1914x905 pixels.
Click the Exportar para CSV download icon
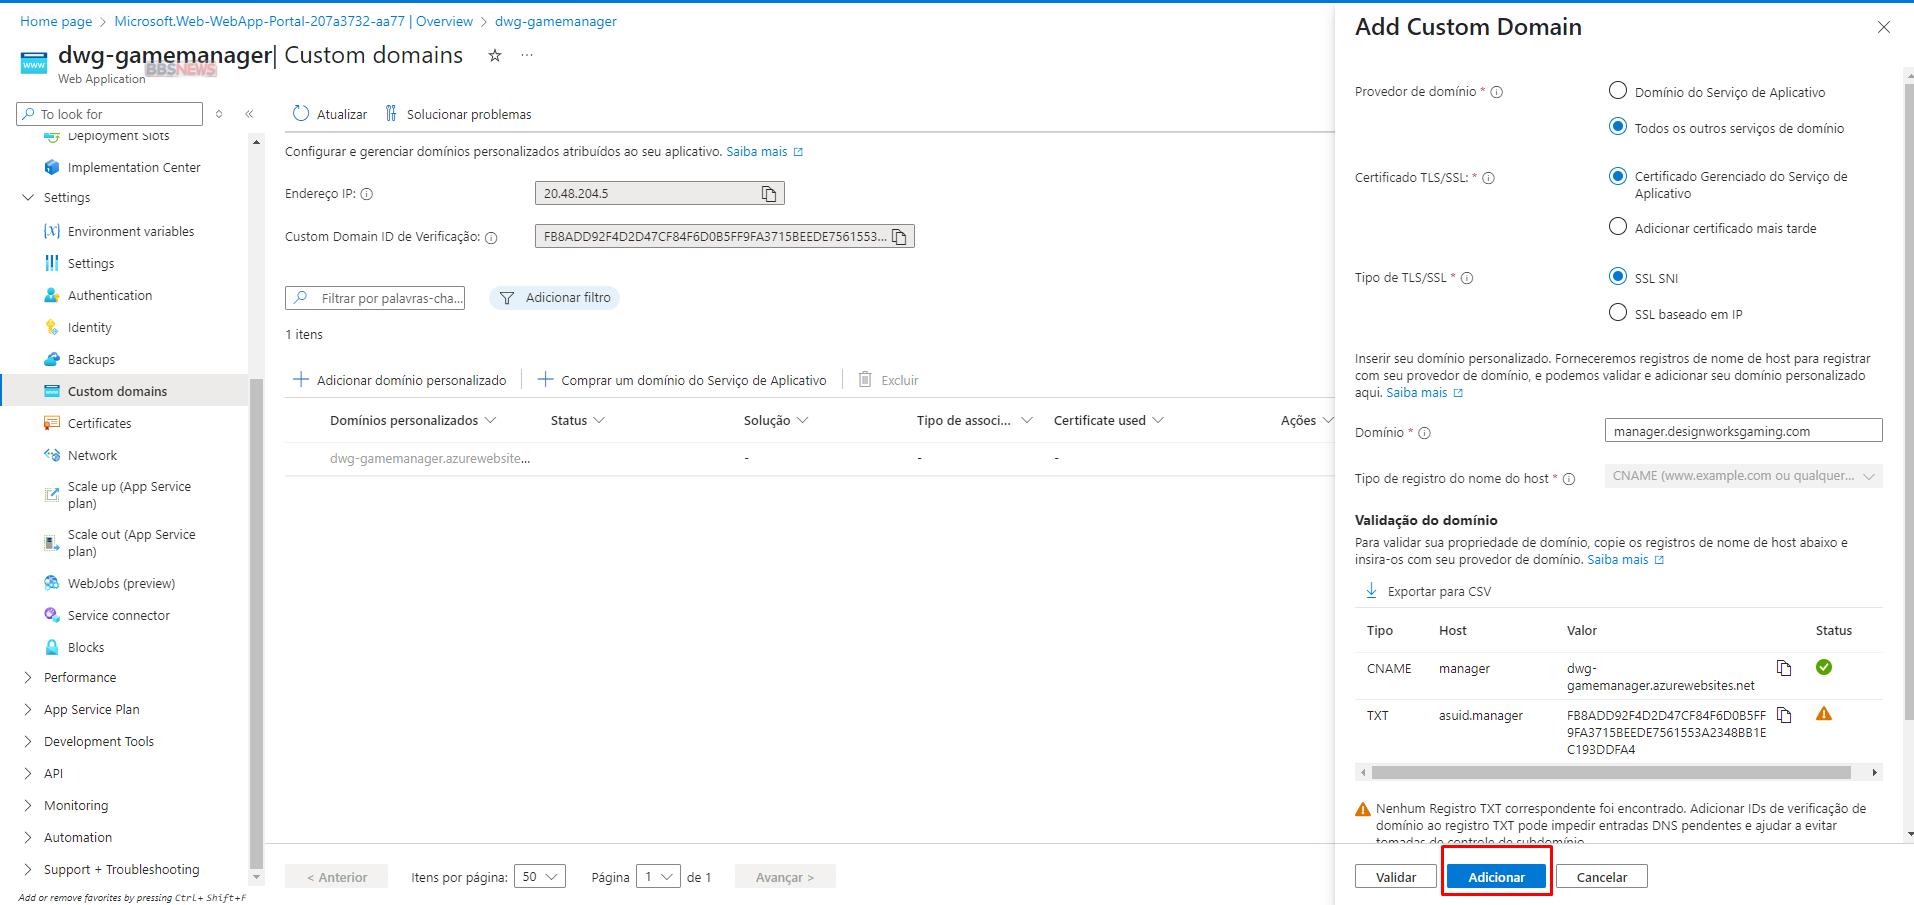(x=1371, y=591)
